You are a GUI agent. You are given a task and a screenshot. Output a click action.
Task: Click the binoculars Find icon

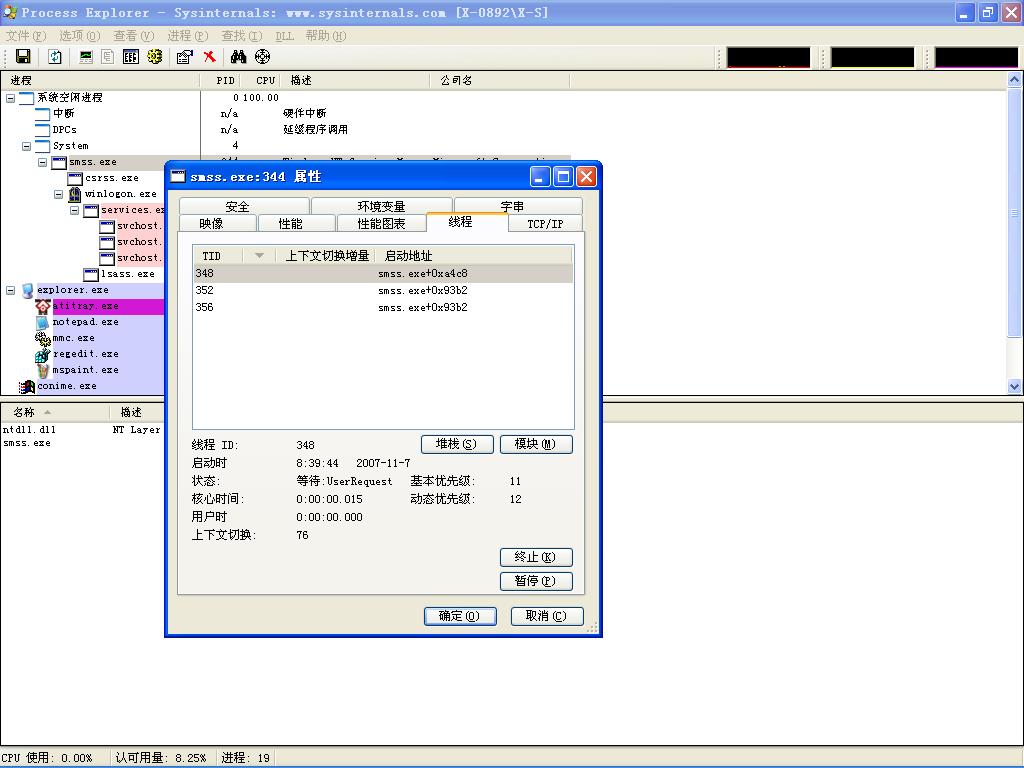tap(238, 57)
